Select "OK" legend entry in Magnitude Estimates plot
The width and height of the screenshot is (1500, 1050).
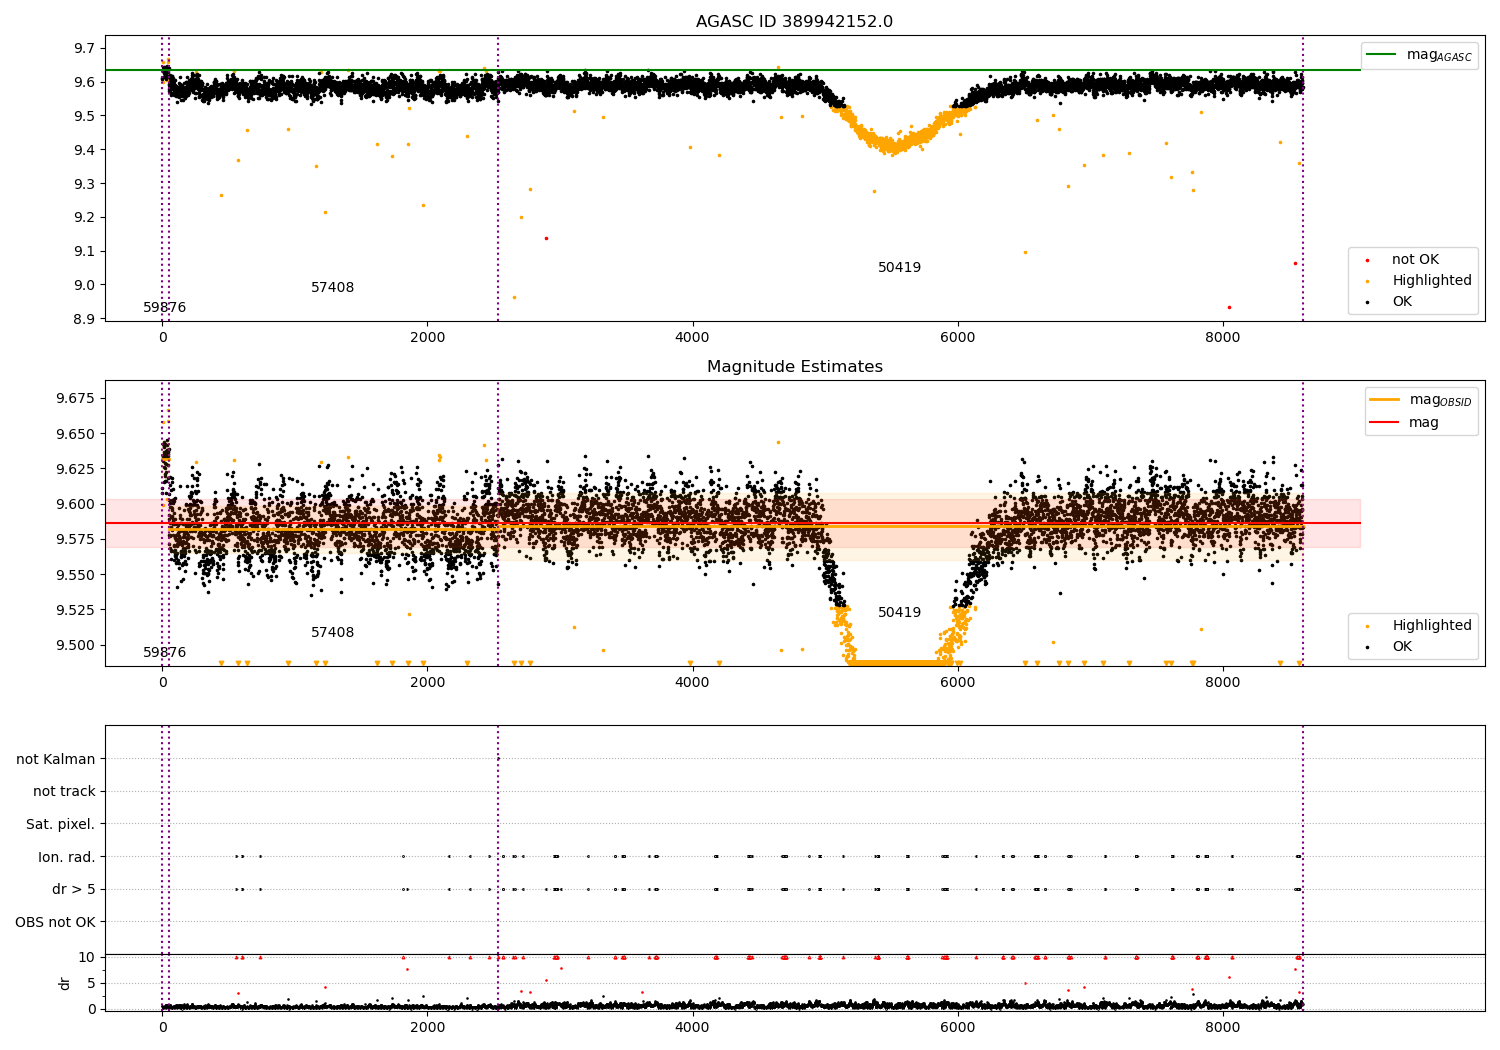pos(1402,647)
